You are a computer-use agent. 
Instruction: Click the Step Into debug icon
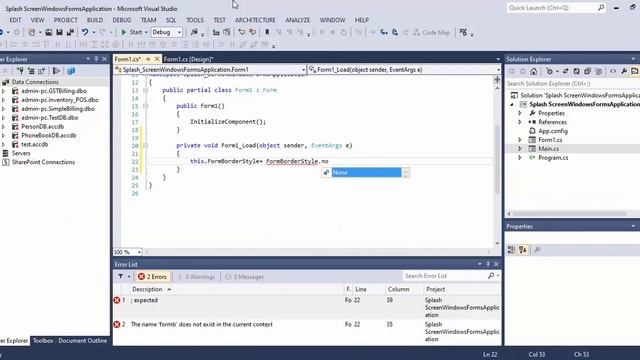click(x=384, y=32)
